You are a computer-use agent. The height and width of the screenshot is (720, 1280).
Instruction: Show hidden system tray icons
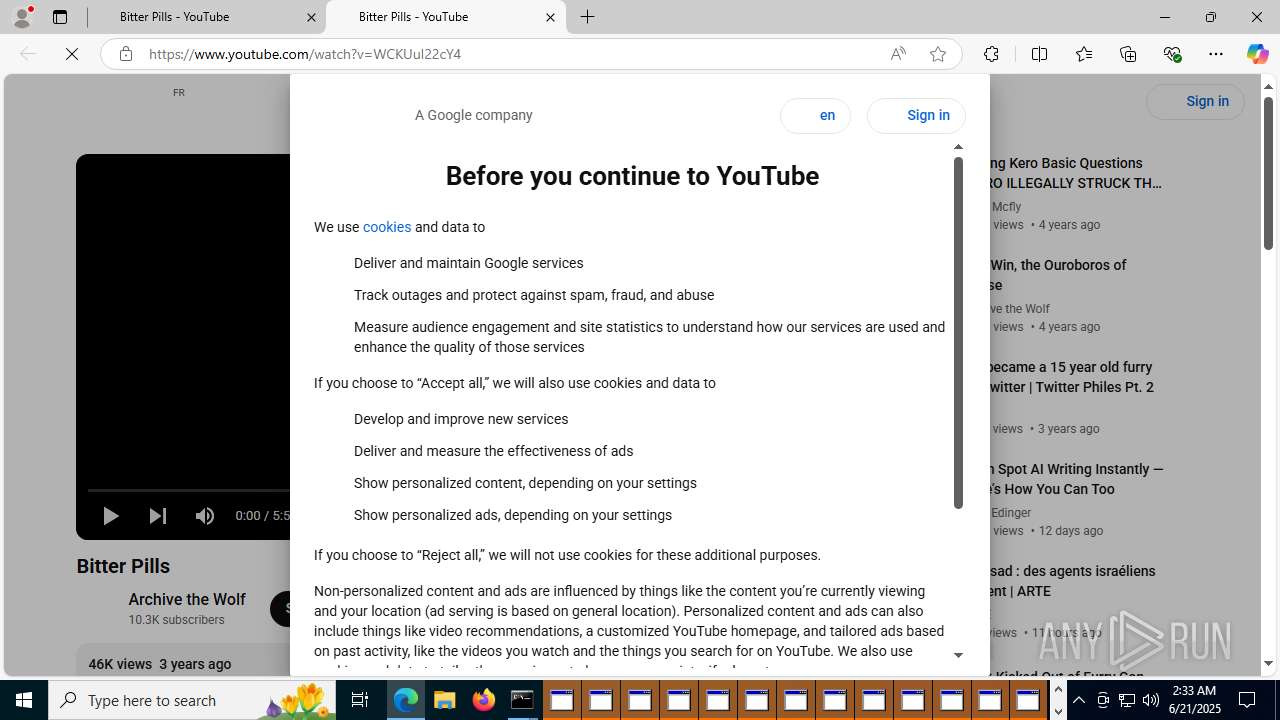pos(1079,700)
